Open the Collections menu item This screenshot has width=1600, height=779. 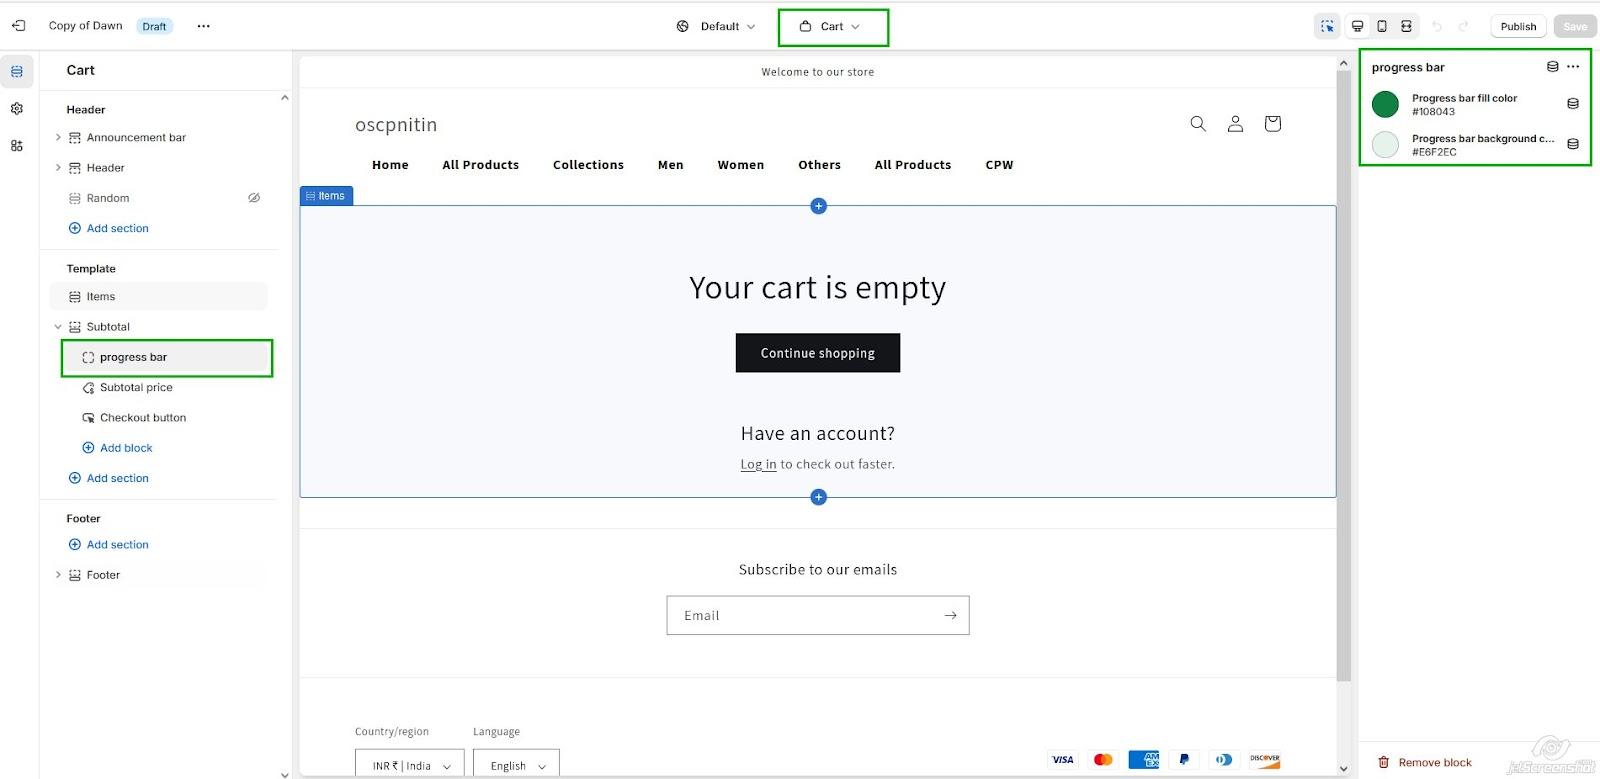point(588,165)
